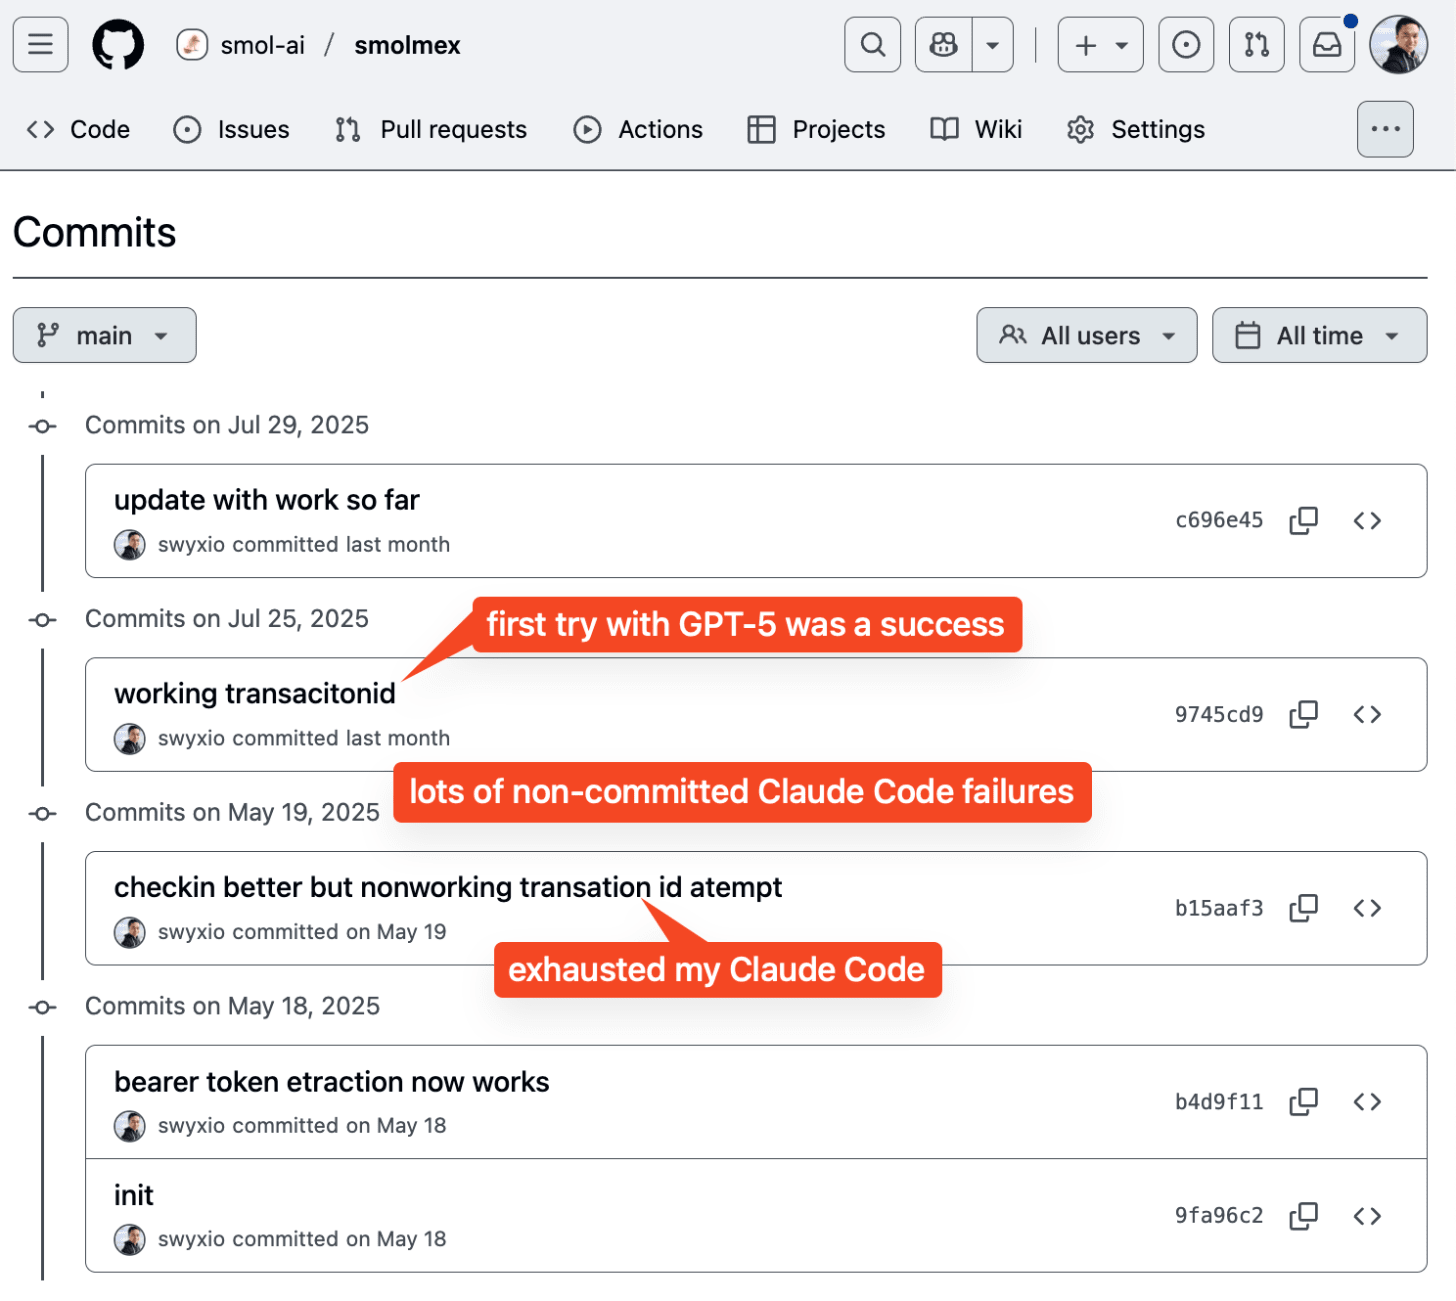Open the three-dot more options button

click(1385, 129)
